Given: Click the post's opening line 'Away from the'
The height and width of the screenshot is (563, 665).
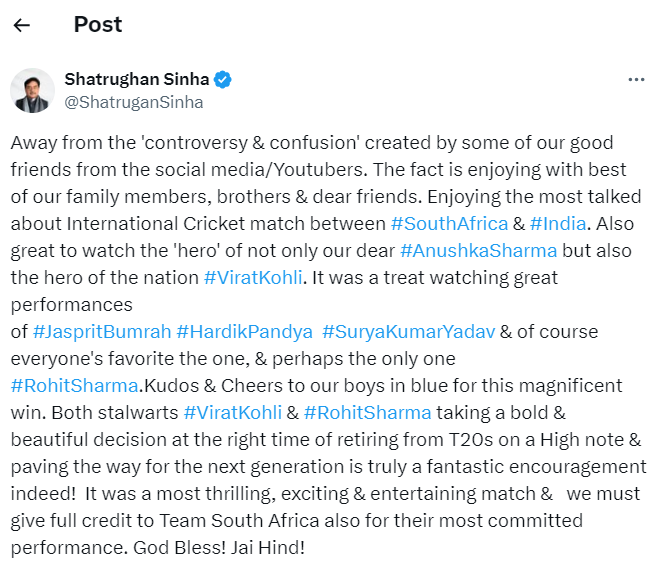Looking at the screenshot, I should [62, 142].
